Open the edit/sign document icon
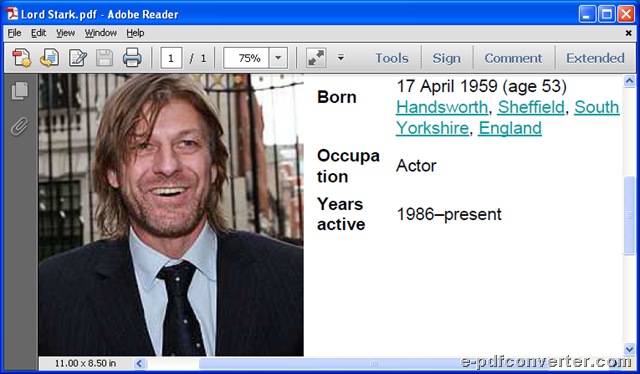This screenshot has width=640, height=374. tap(78, 58)
